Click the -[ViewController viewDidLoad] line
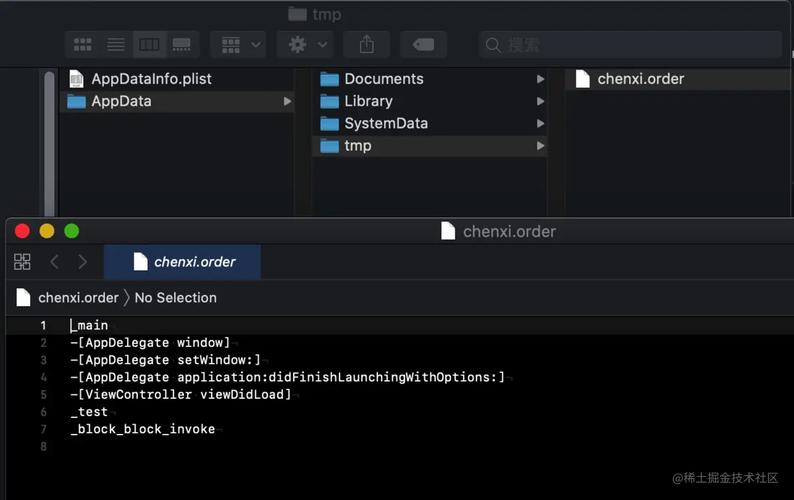The height and width of the screenshot is (500, 794). [181, 395]
